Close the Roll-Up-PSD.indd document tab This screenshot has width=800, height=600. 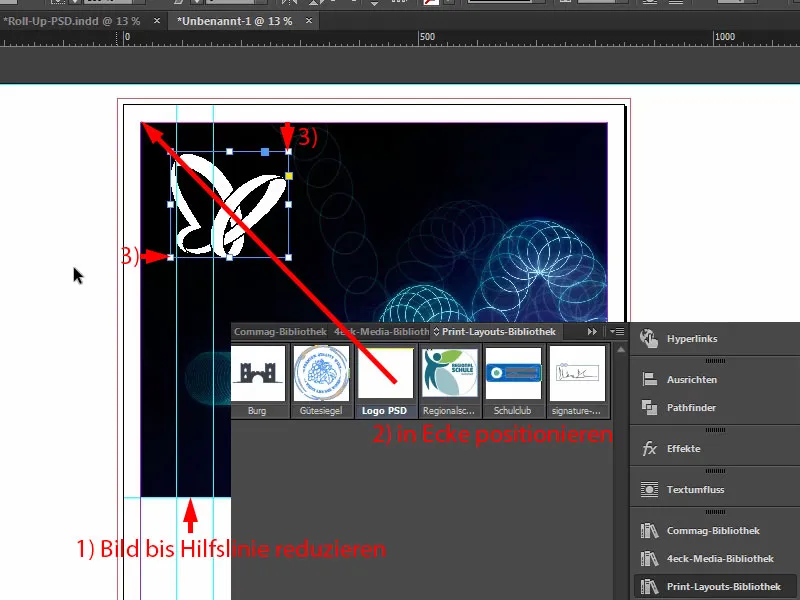click(157, 21)
